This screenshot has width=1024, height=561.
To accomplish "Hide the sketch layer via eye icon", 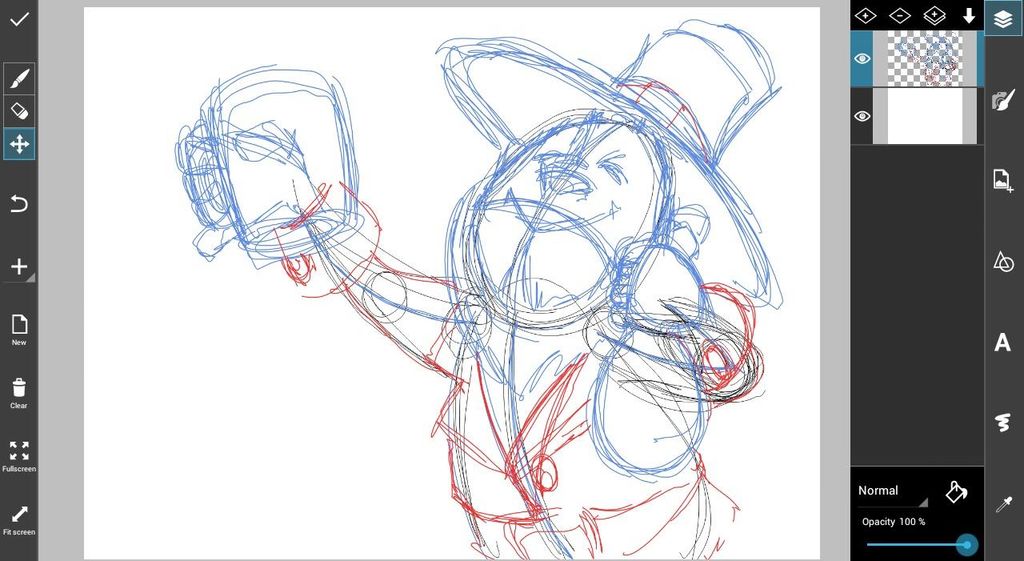I will click(862, 59).
